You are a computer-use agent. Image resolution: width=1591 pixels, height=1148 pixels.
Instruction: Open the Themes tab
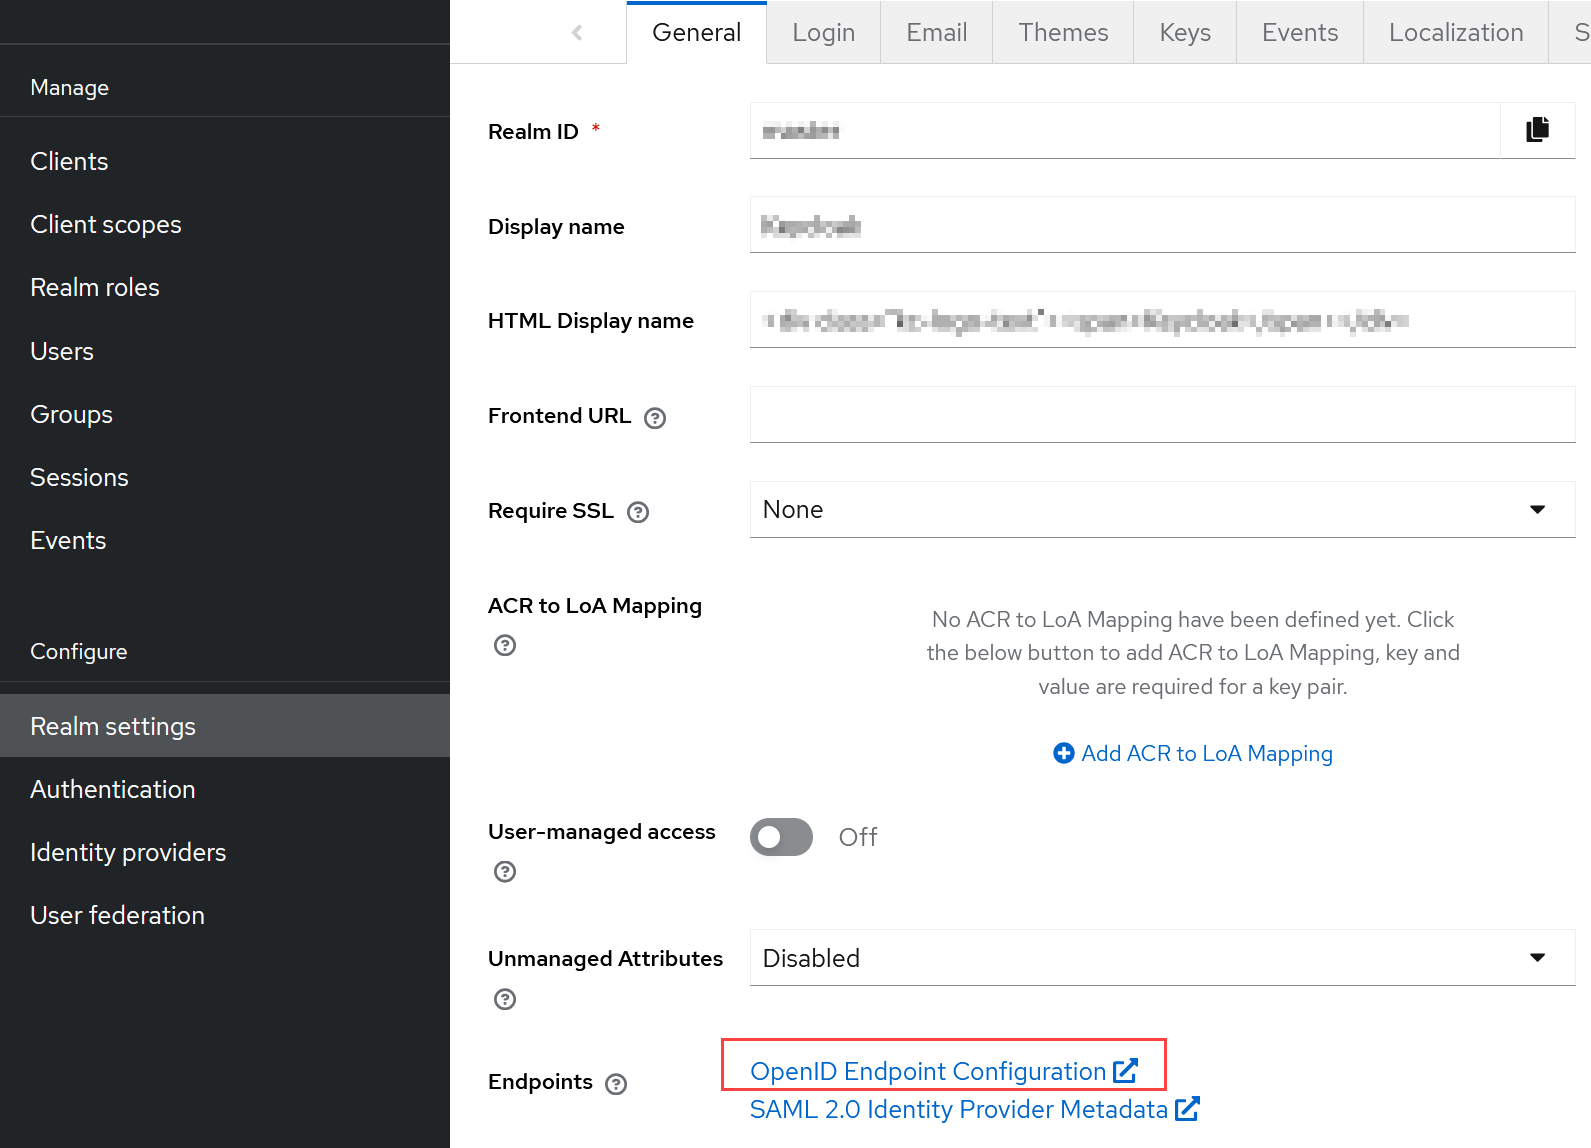point(1062,33)
